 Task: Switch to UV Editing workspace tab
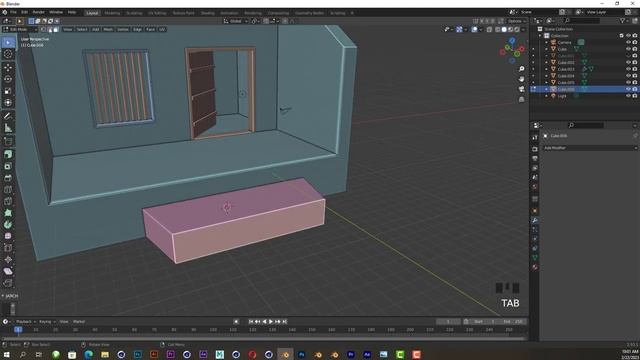pyautogui.click(x=157, y=13)
